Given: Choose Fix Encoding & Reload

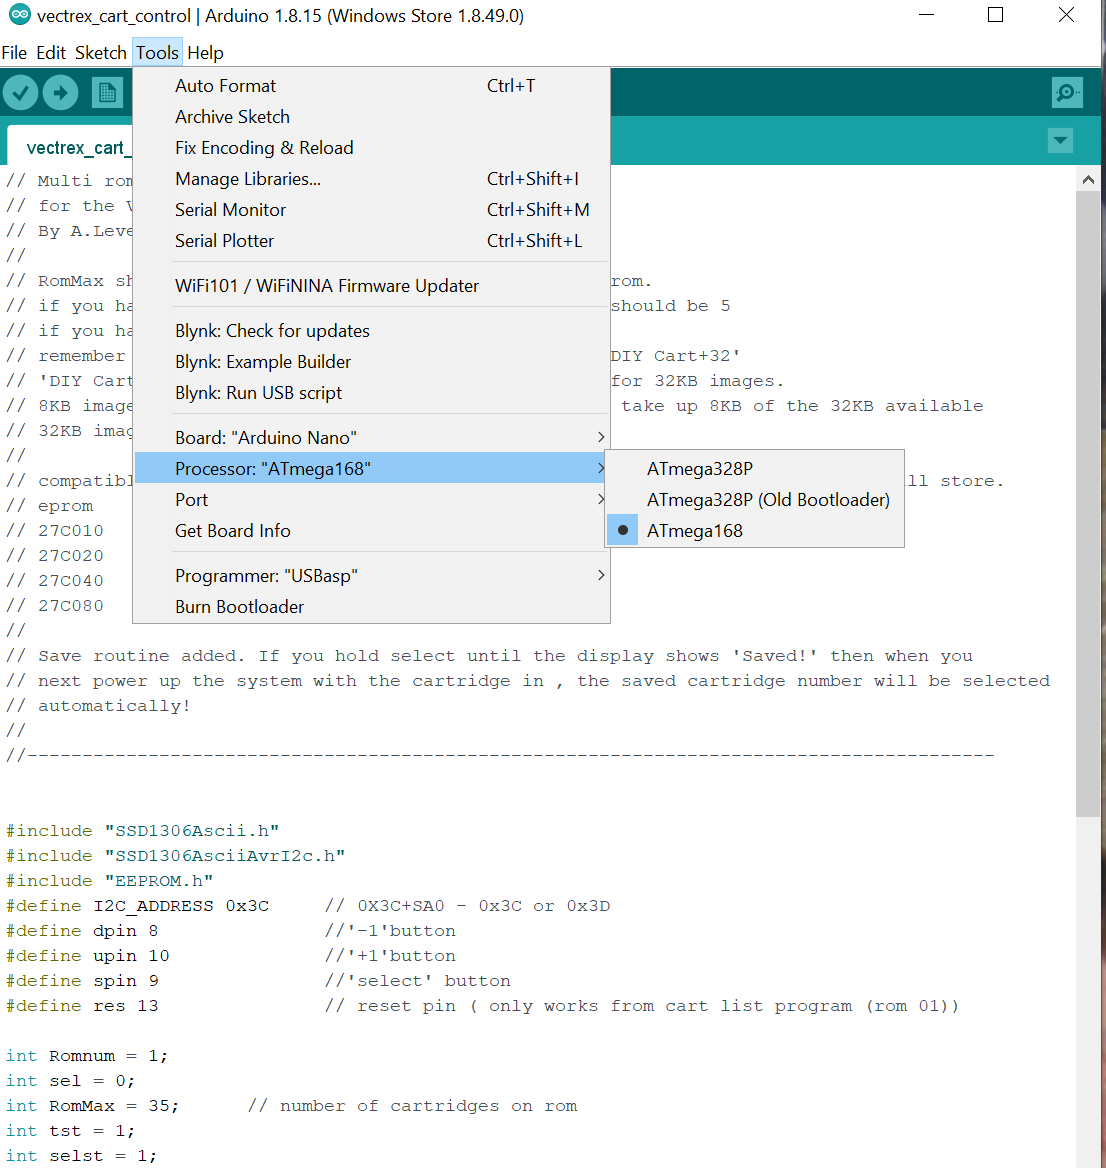Looking at the screenshot, I should [372, 147].
